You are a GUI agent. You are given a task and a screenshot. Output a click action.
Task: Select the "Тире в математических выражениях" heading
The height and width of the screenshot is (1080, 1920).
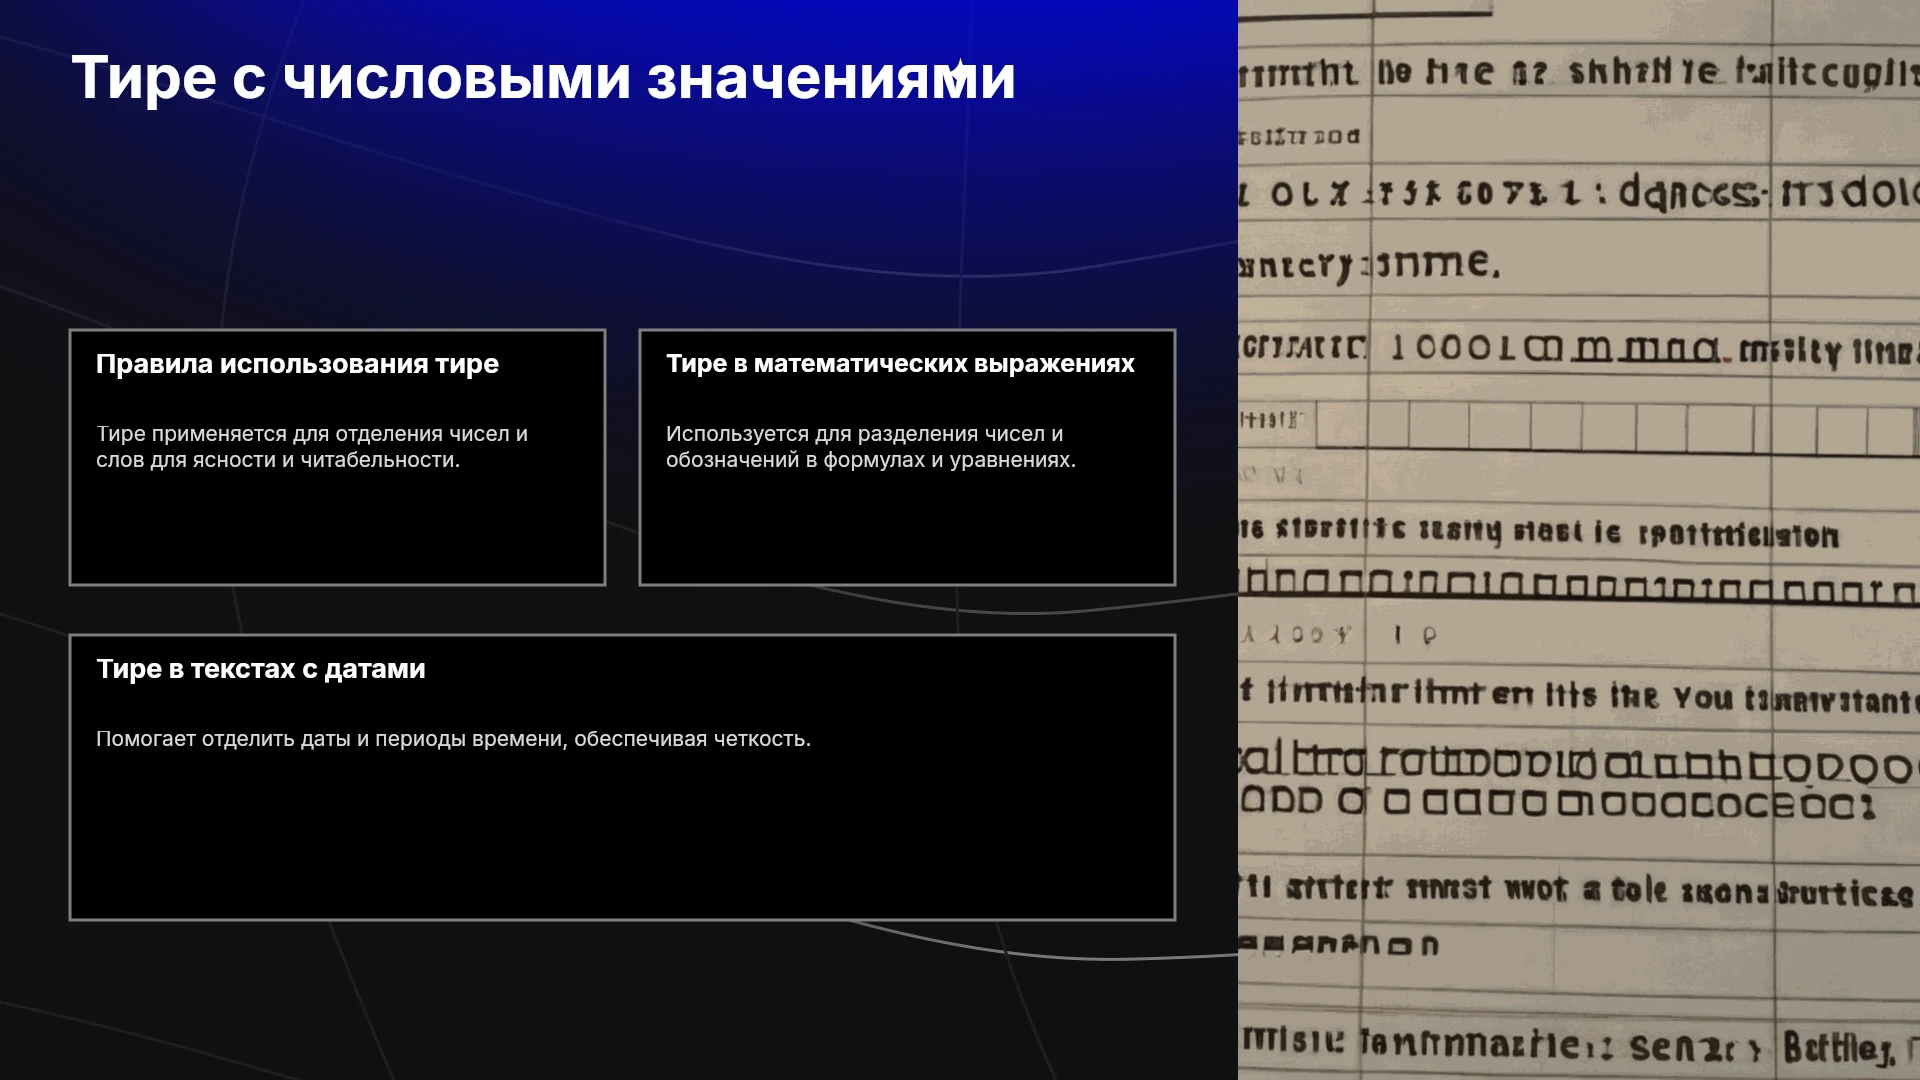point(900,364)
